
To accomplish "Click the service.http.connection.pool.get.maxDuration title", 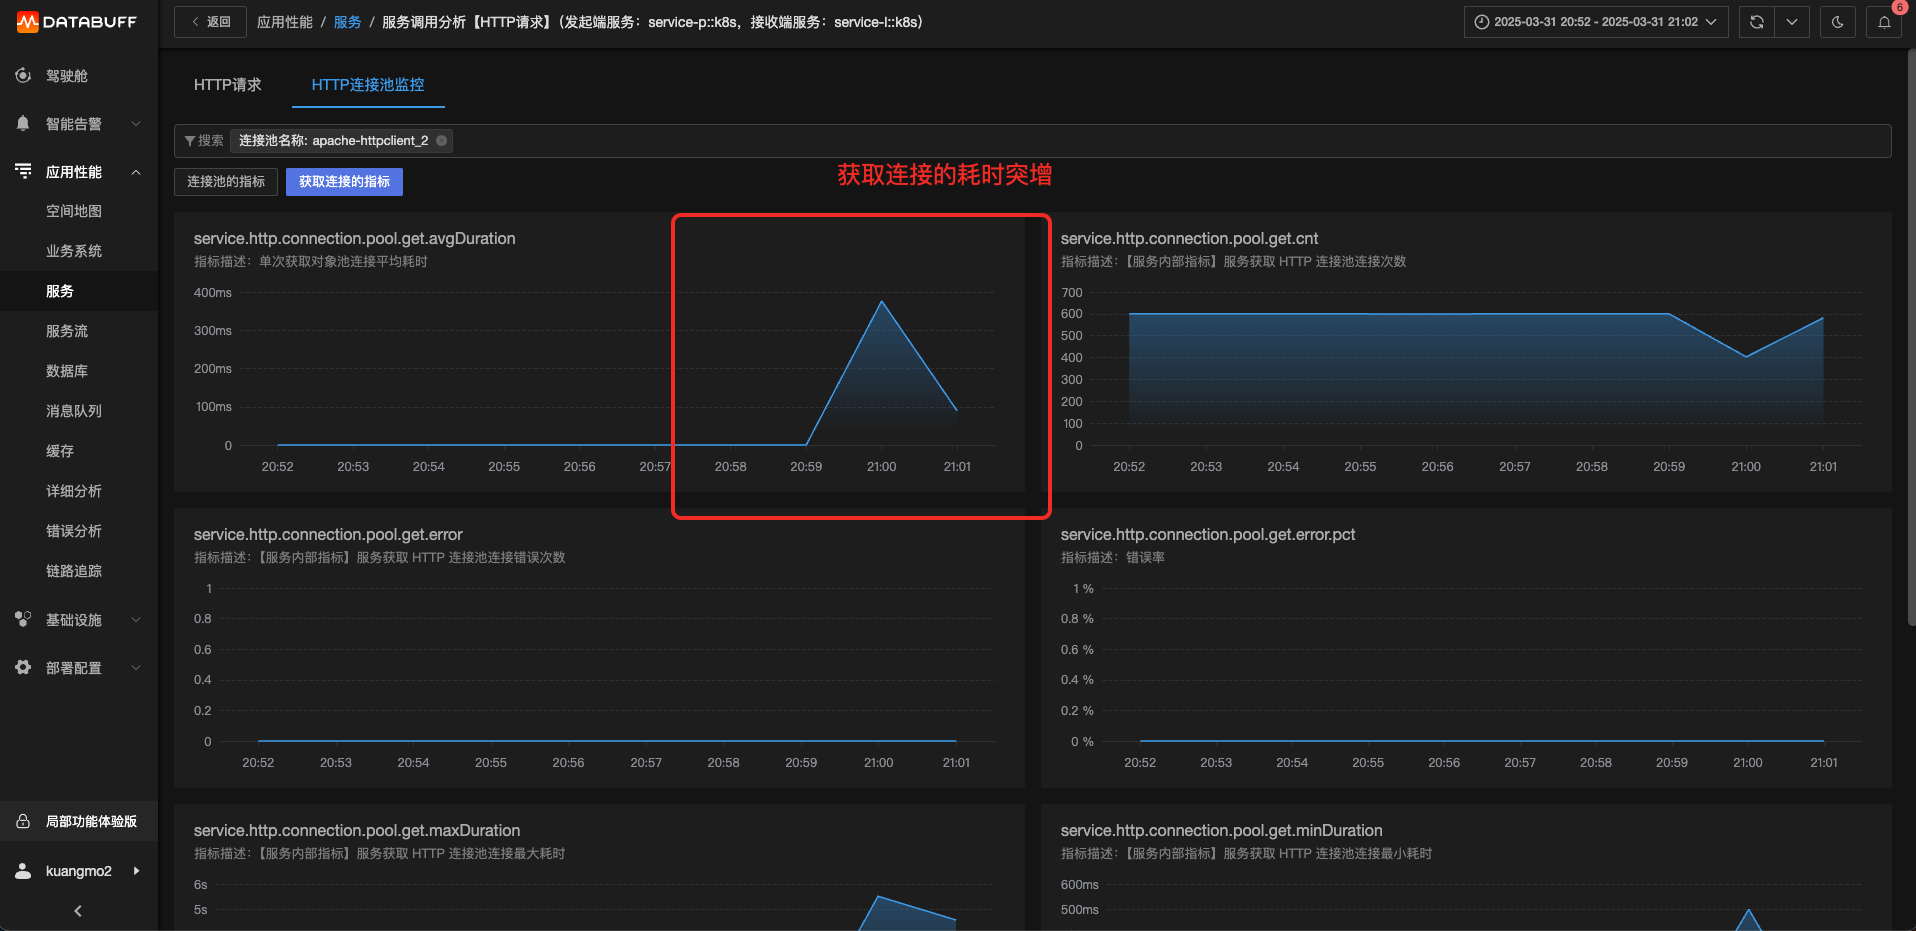I will click(357, 831).
